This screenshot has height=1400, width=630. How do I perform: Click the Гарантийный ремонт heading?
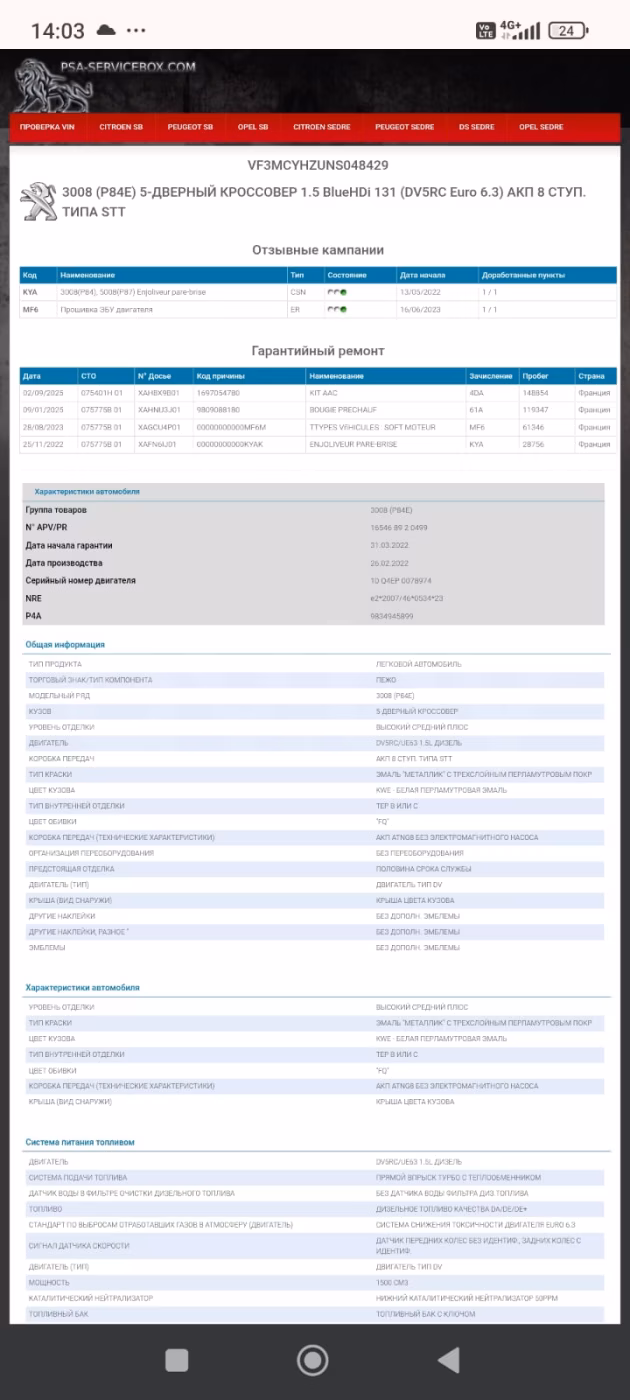coord(318,351)
